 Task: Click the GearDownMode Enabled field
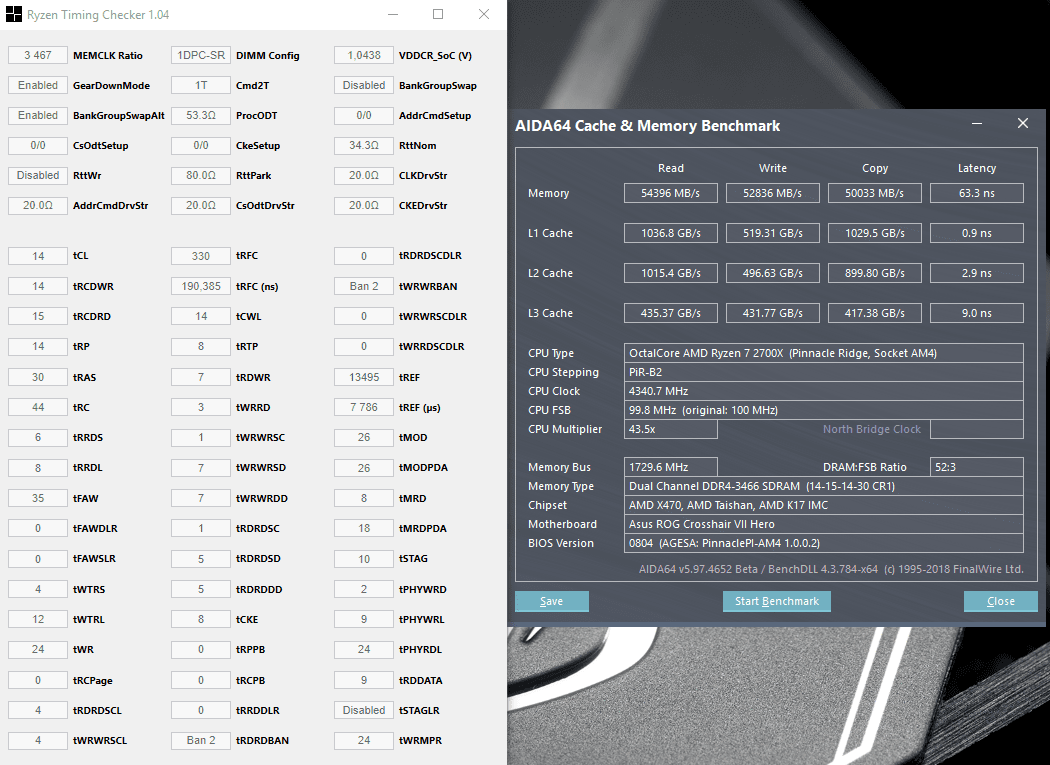point(38,85)
